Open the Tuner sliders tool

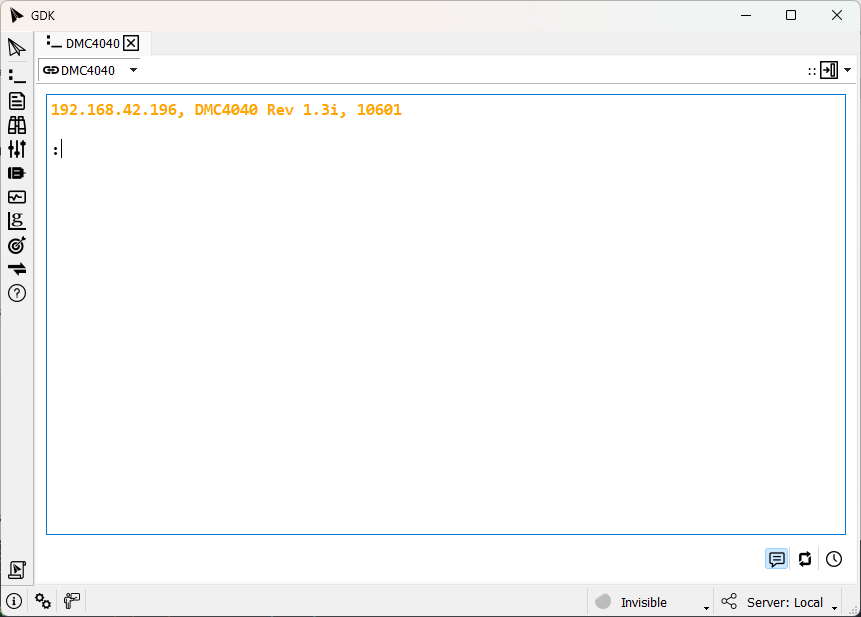pos(17,149)
